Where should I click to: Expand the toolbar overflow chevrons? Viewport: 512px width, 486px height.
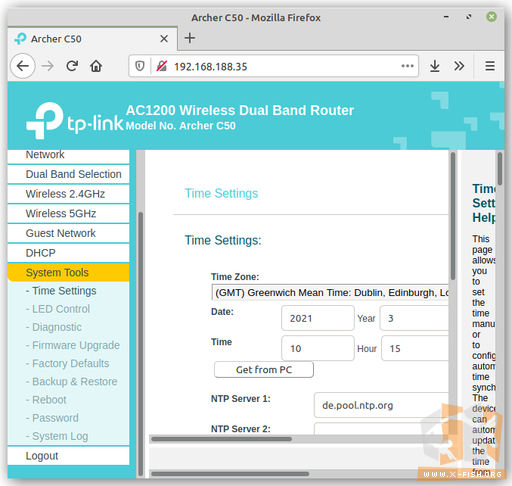[x=459, y=66]
